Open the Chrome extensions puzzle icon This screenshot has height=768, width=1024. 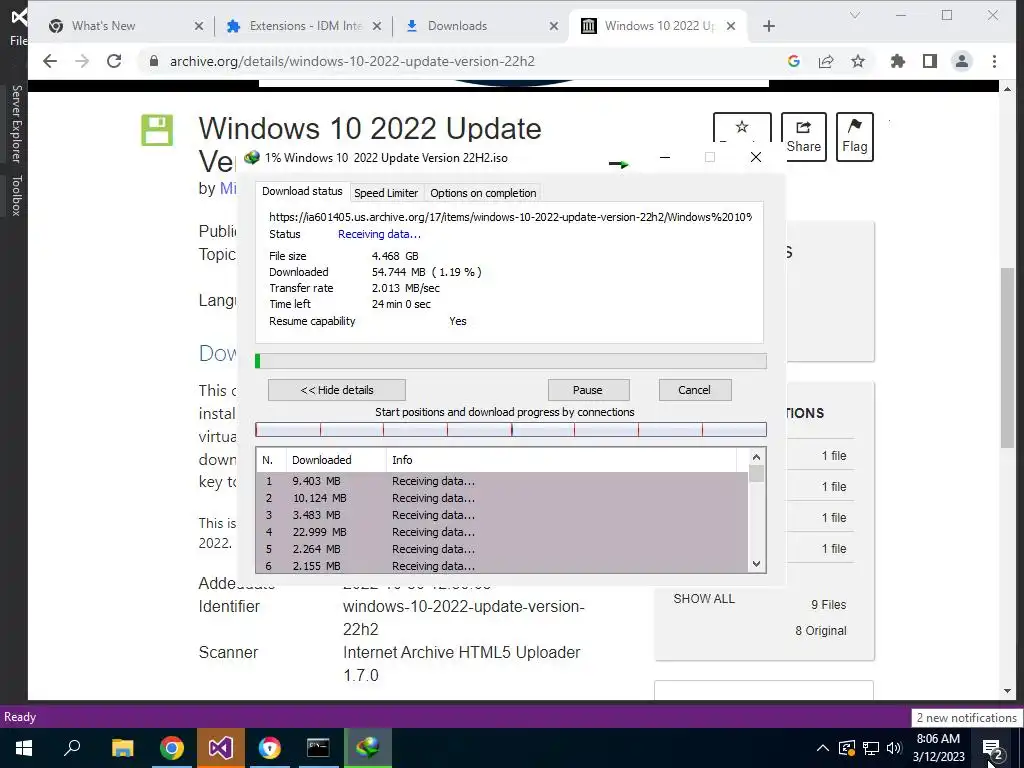click(x=898, y=61)
